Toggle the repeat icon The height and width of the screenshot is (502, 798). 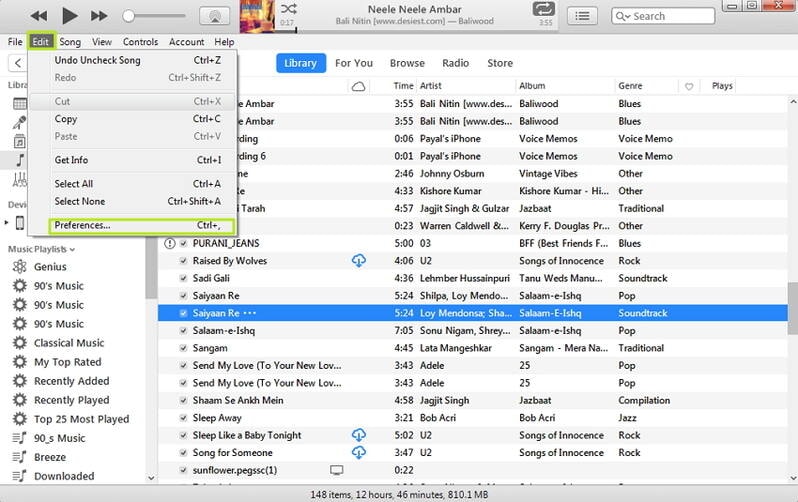[544, 9]
